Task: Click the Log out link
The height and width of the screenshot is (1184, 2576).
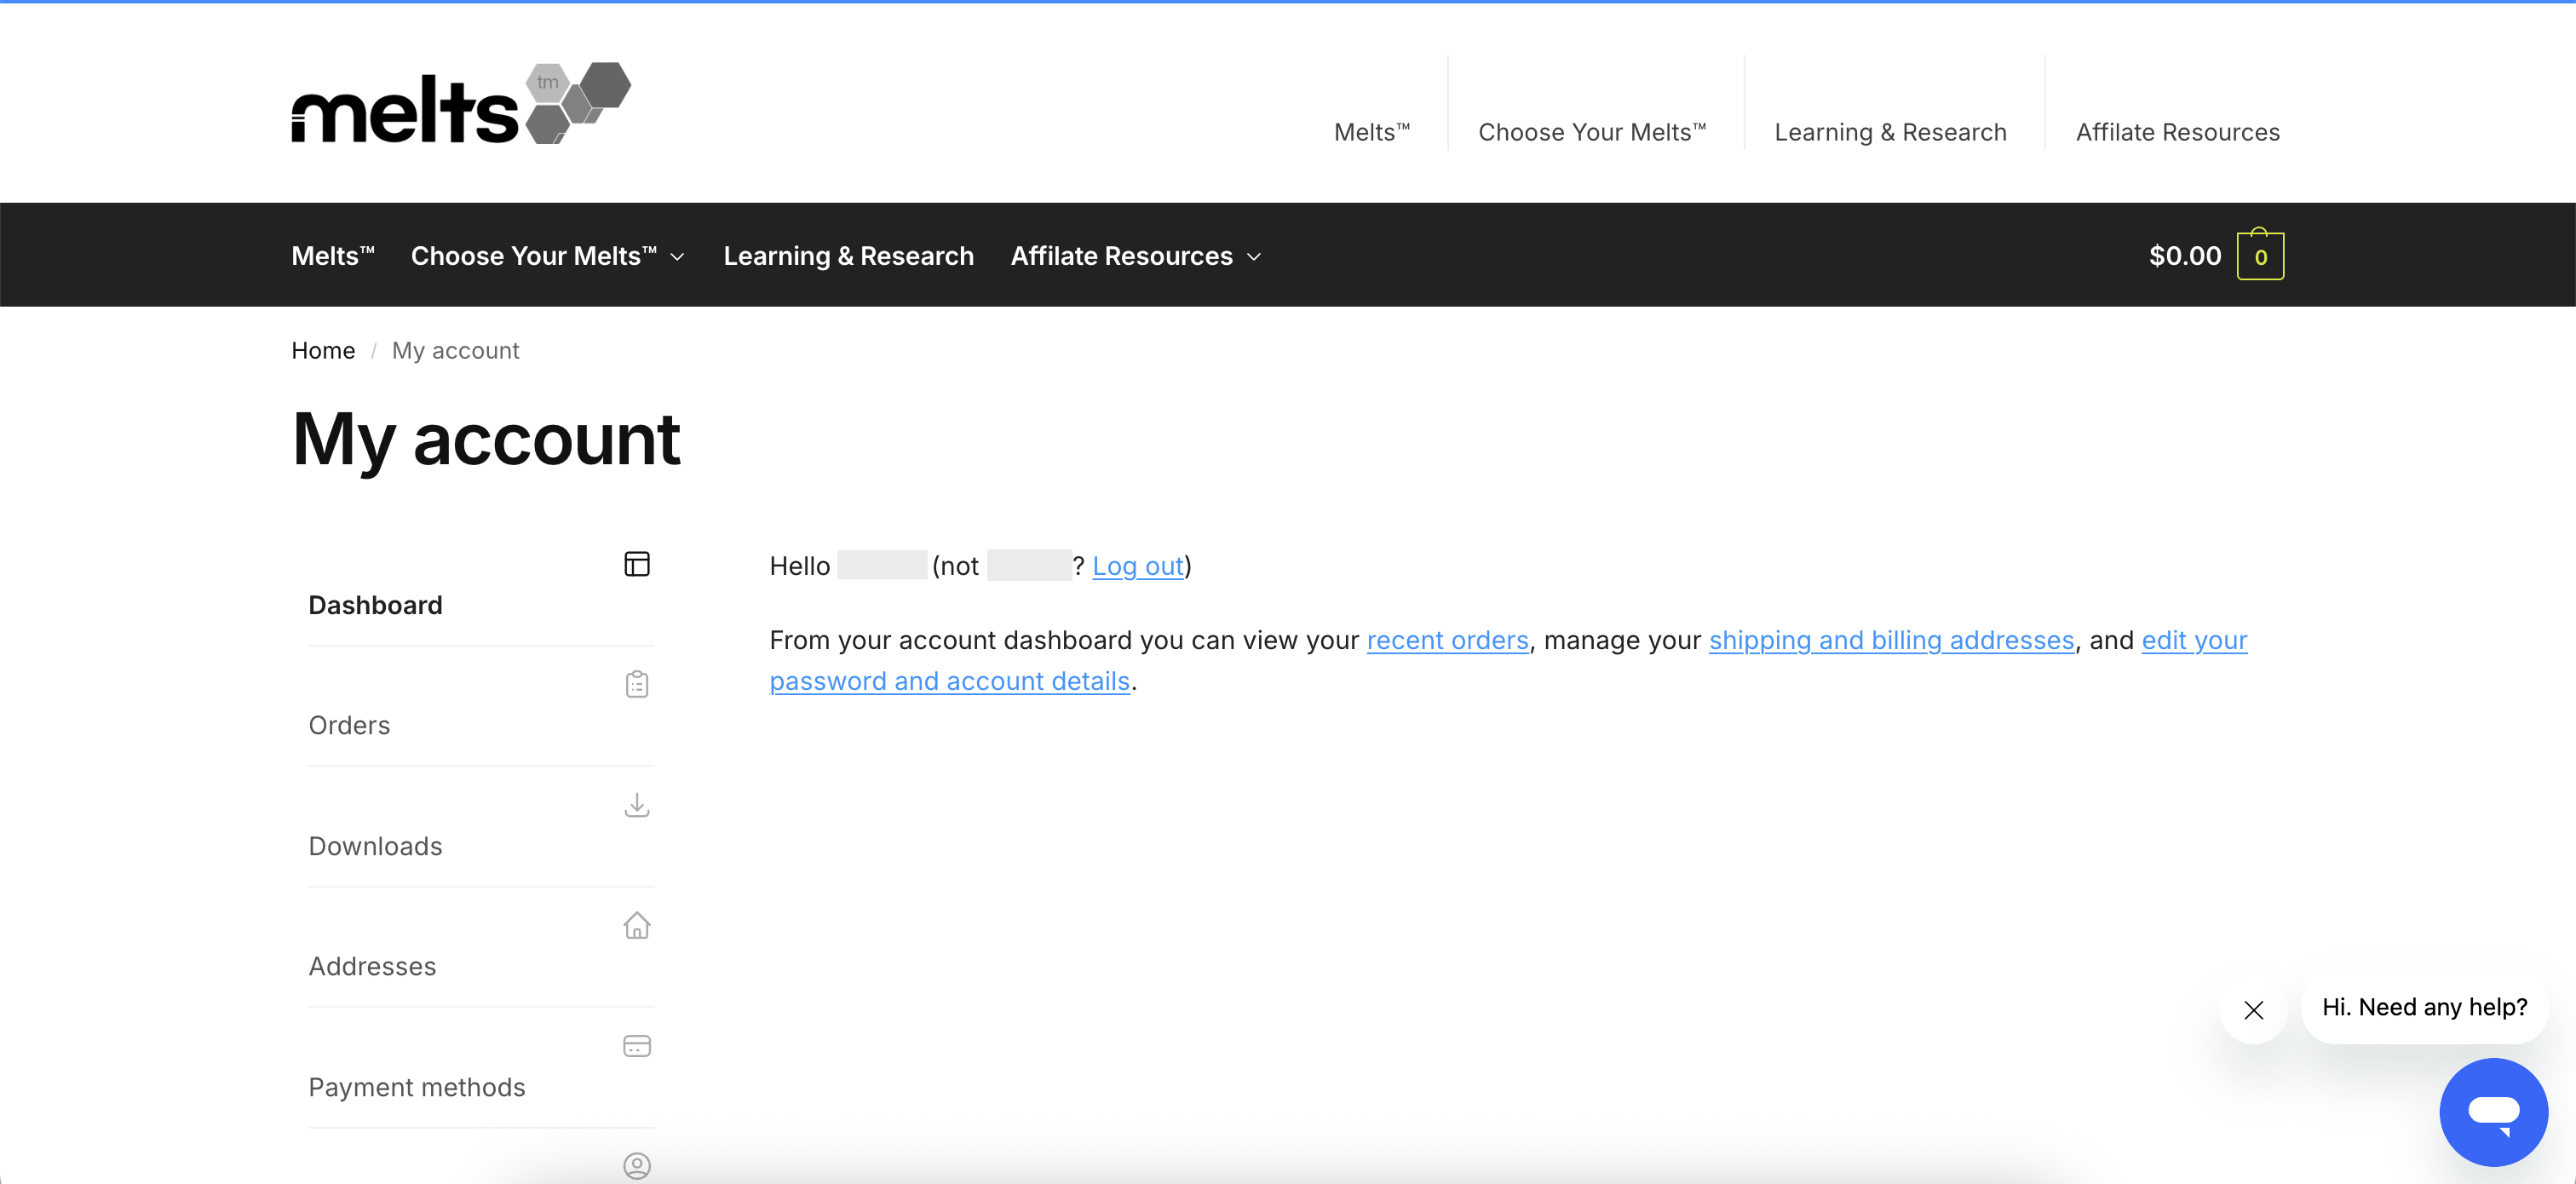Action: (1138, 566)
